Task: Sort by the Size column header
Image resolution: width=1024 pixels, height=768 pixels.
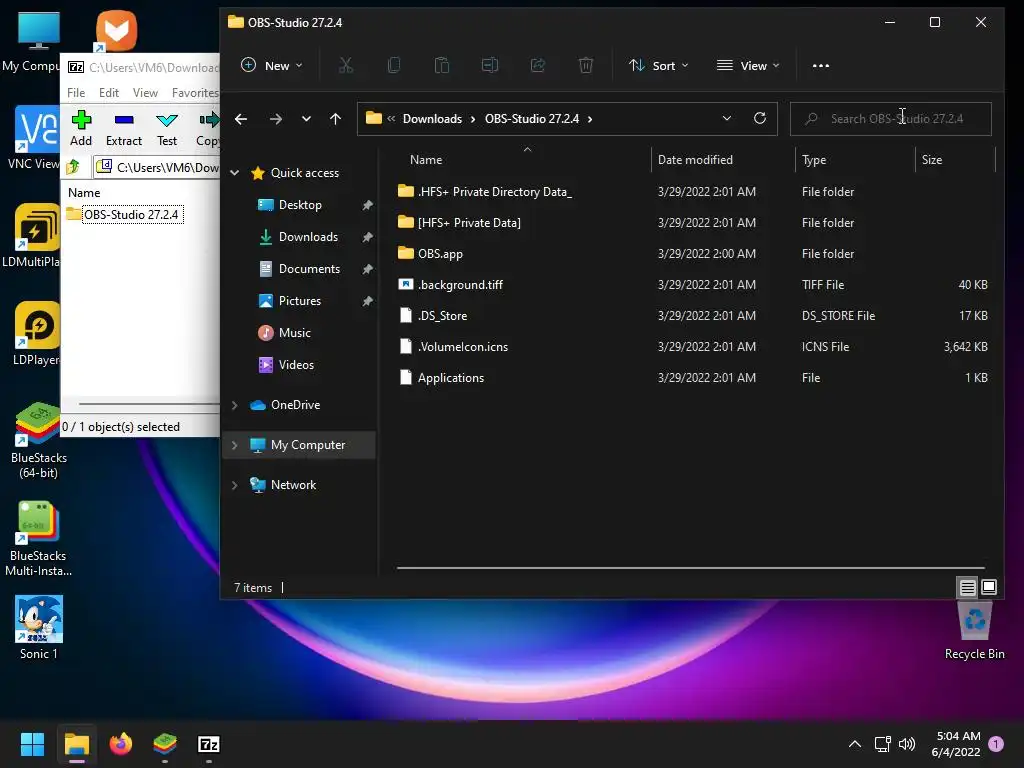Action: [931, 160]
